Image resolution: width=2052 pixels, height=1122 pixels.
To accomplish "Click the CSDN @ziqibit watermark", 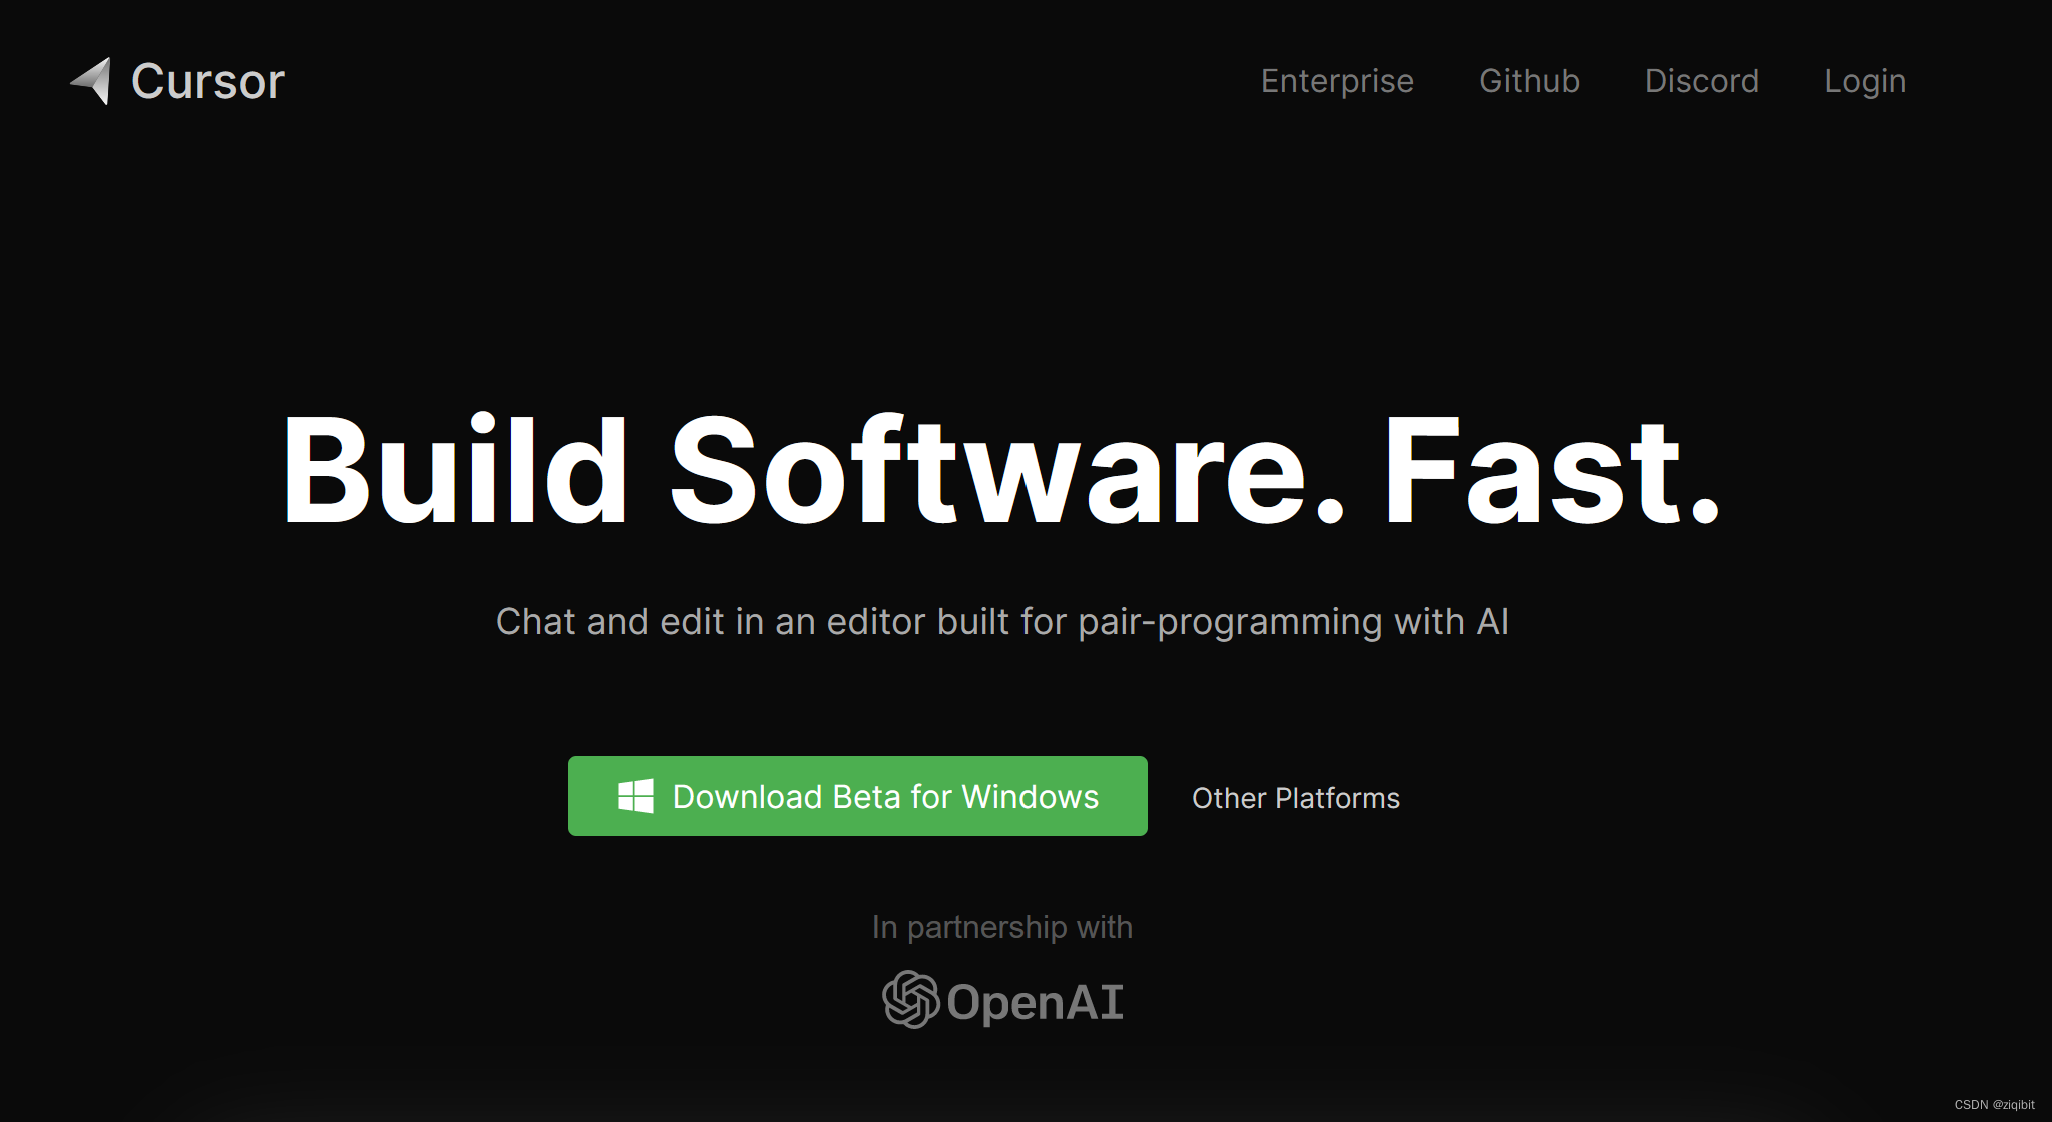I will 1994,1105.
